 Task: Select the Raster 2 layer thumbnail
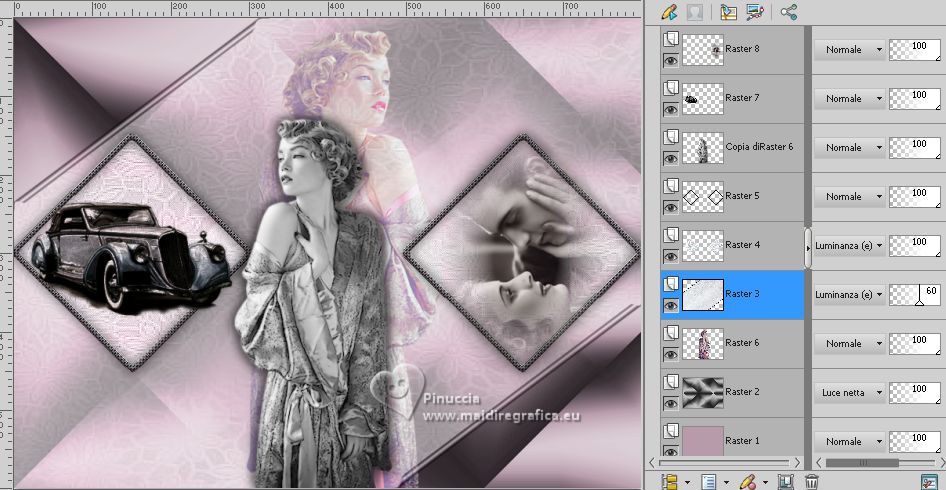click(x=703, y=393)
